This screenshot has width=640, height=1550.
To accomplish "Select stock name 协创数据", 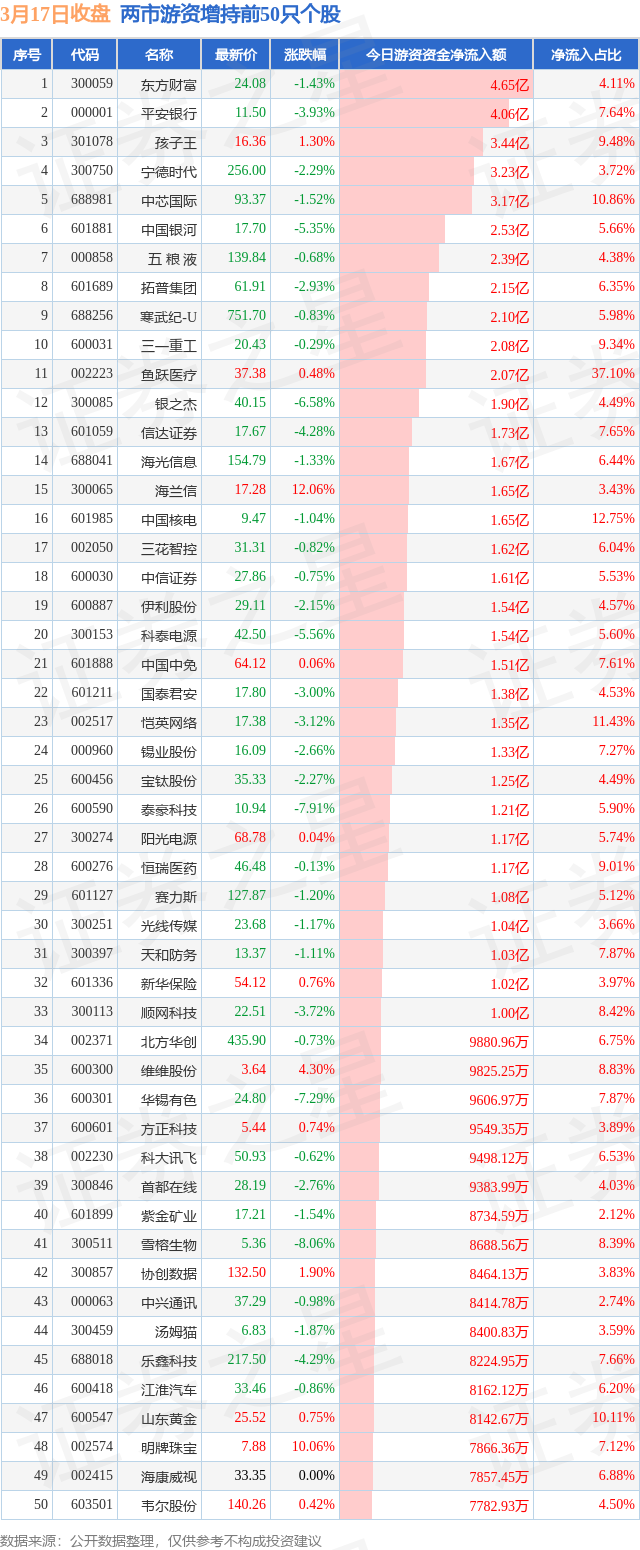I will point(169,1273).
